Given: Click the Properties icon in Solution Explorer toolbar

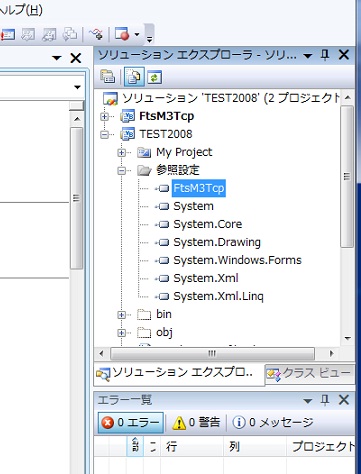Looking at the screenshot, I should point(108,77).
